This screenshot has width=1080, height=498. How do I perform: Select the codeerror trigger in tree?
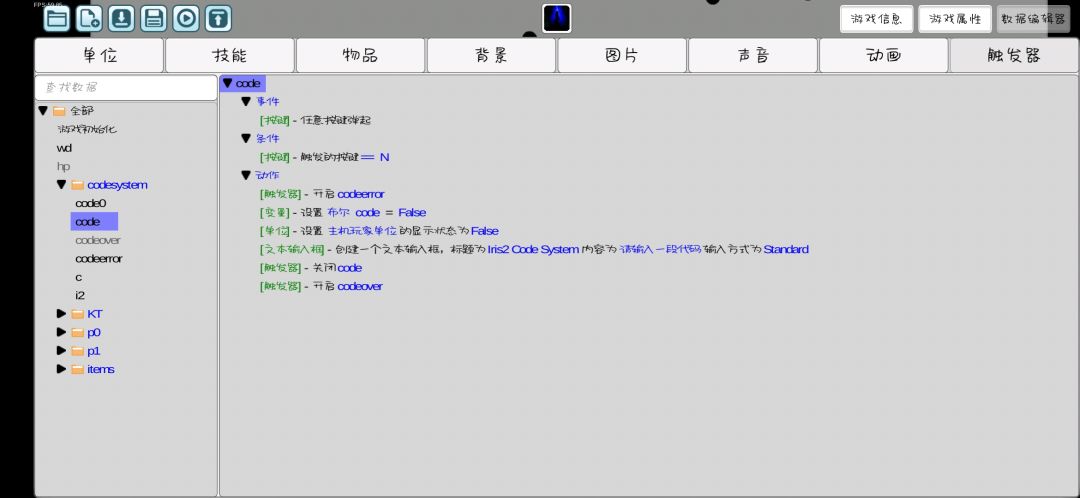pyautogui.click(x=98, y=259)
